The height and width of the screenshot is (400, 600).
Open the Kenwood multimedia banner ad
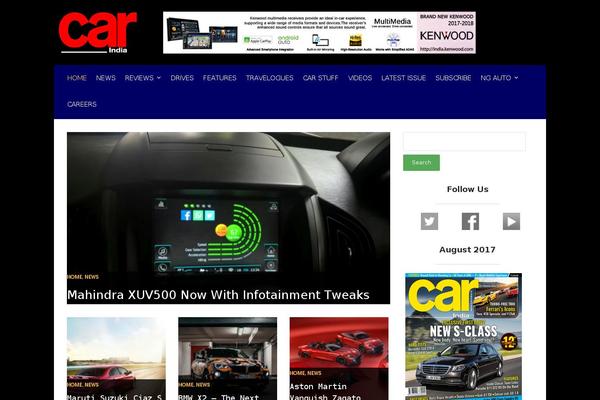[319, 33]
